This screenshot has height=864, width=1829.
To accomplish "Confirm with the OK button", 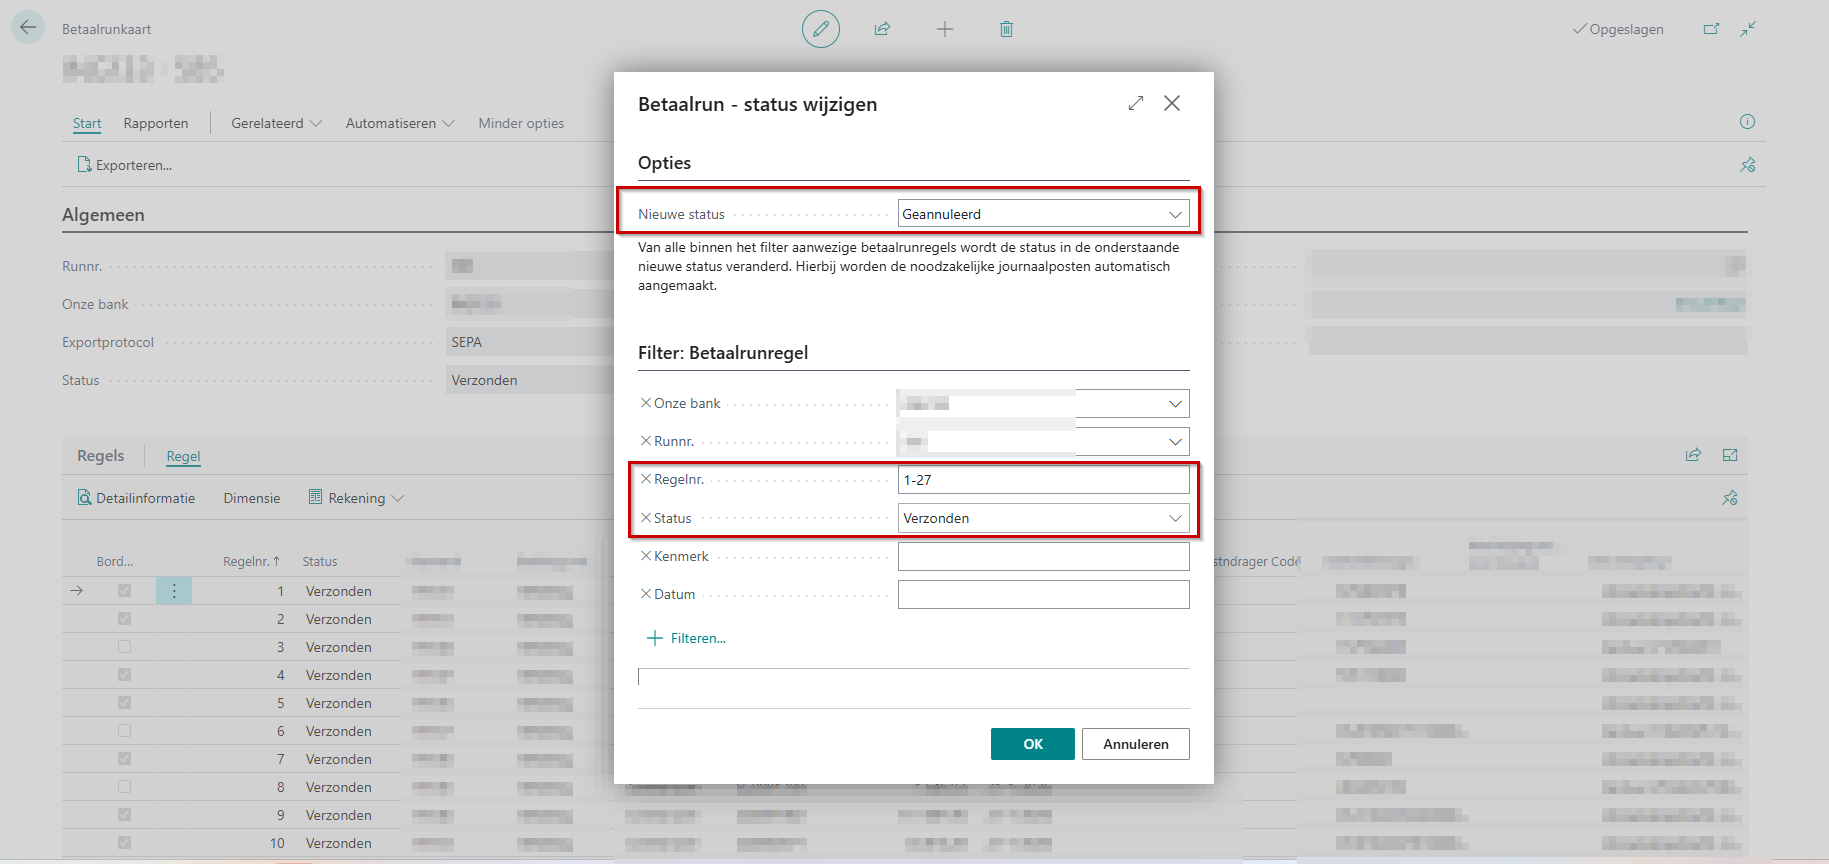I will pos(1032,744).
